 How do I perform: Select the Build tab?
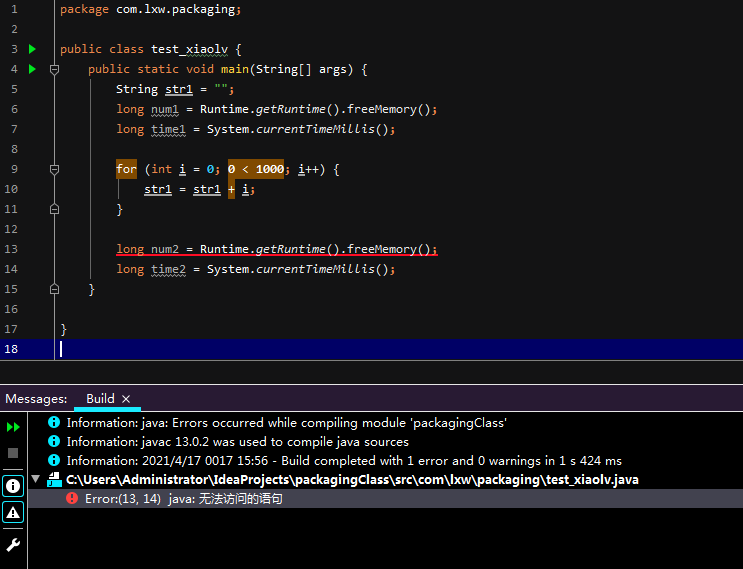(x=100, y=398)
